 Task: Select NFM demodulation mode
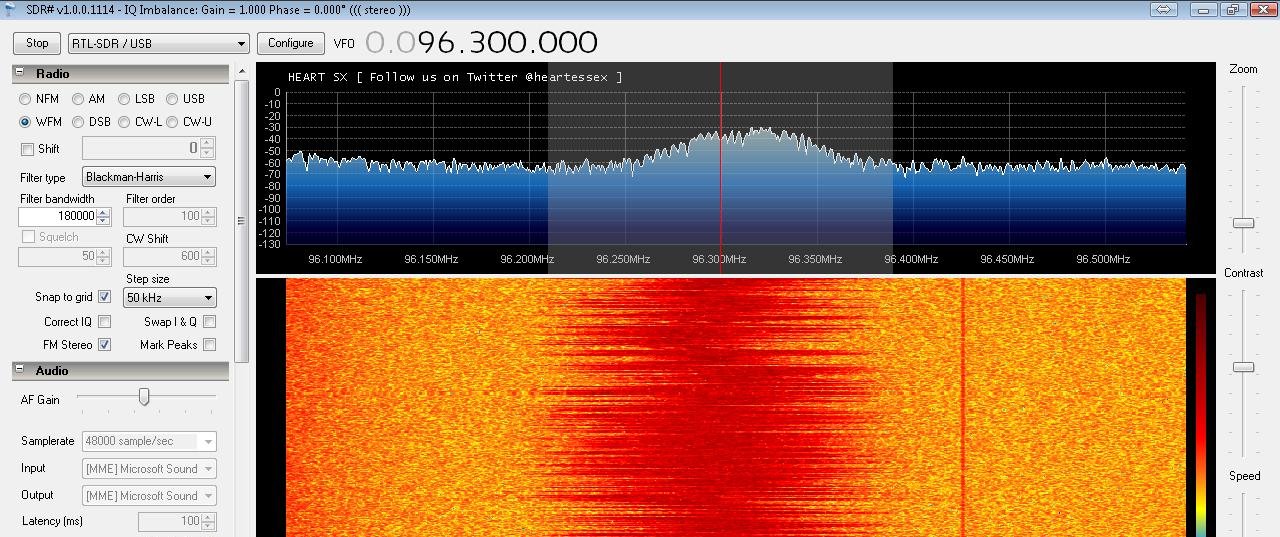(x=25, y=99)
